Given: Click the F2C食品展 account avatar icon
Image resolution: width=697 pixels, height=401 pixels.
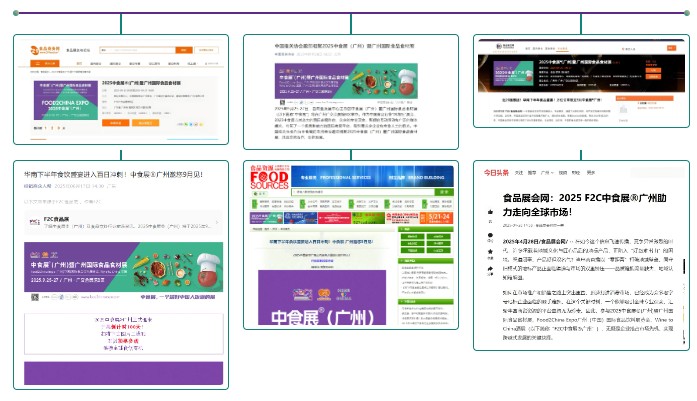Looking at the screenshot, I should point(35,221).
